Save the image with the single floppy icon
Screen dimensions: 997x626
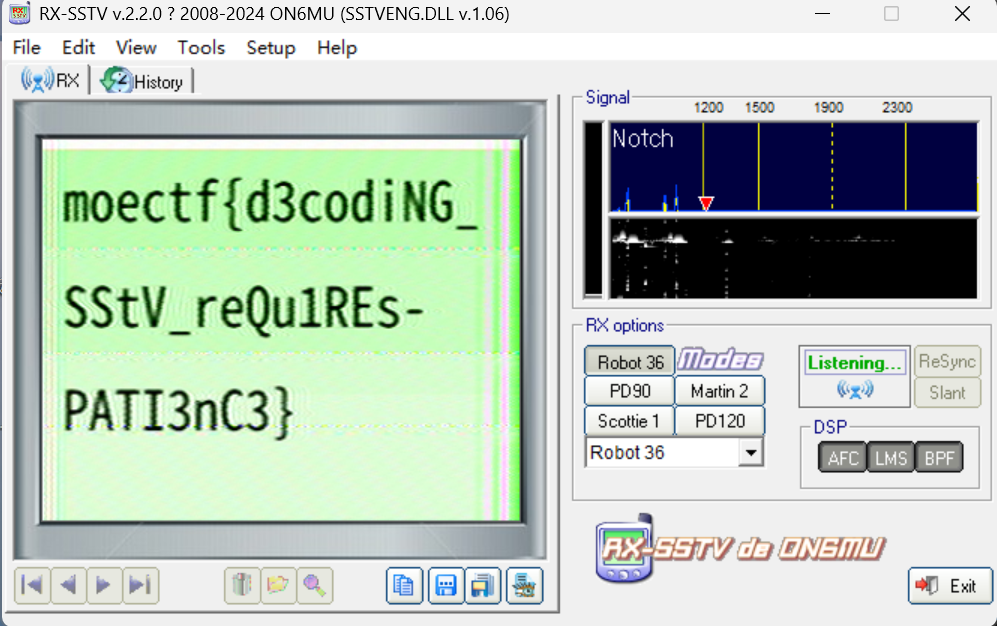point(446,585)
